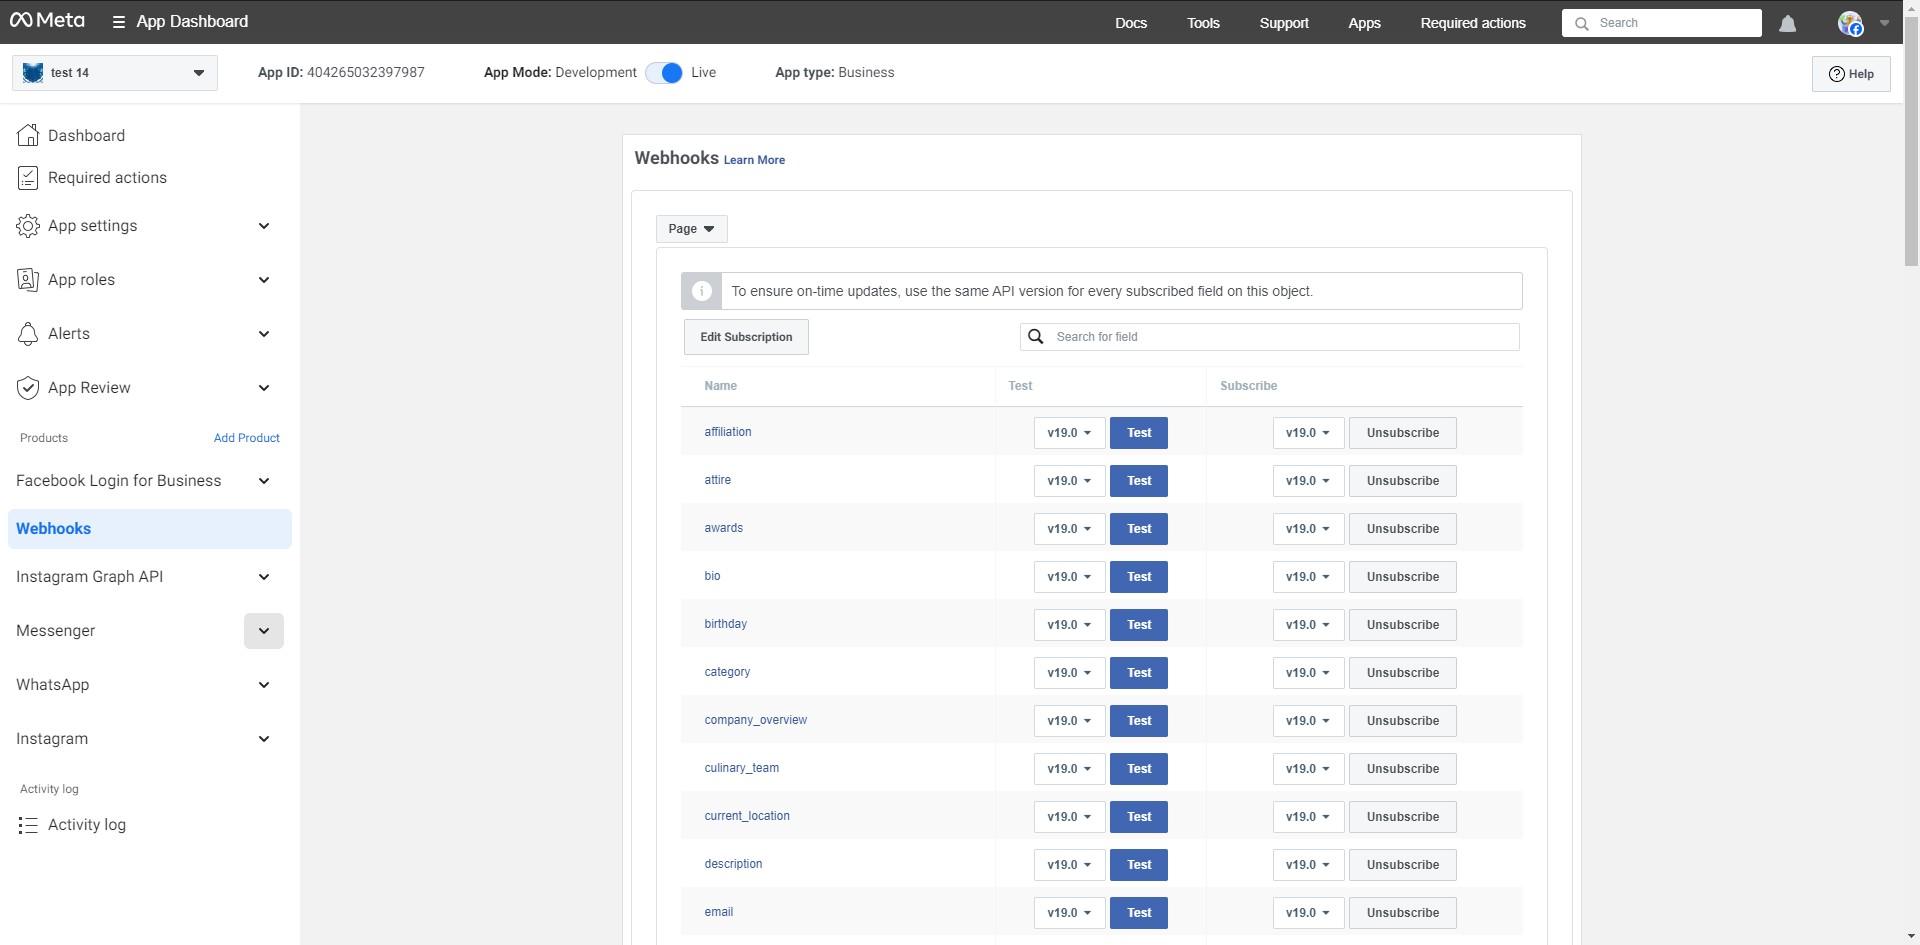Image resolution: width=1920 pixels, height=945 pixels.
Task: Click the page vertical scrollbar
Action: tap(1911, 150)
